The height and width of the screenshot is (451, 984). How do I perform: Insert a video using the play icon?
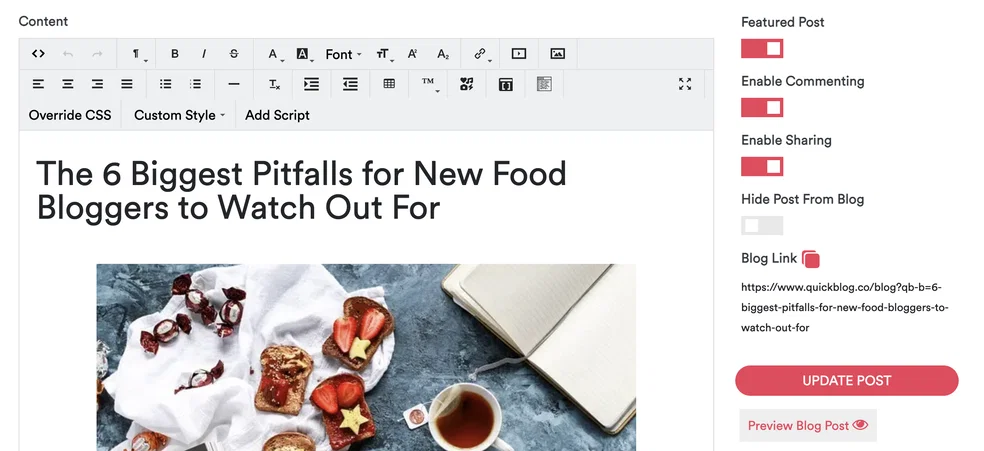[518, 54]
